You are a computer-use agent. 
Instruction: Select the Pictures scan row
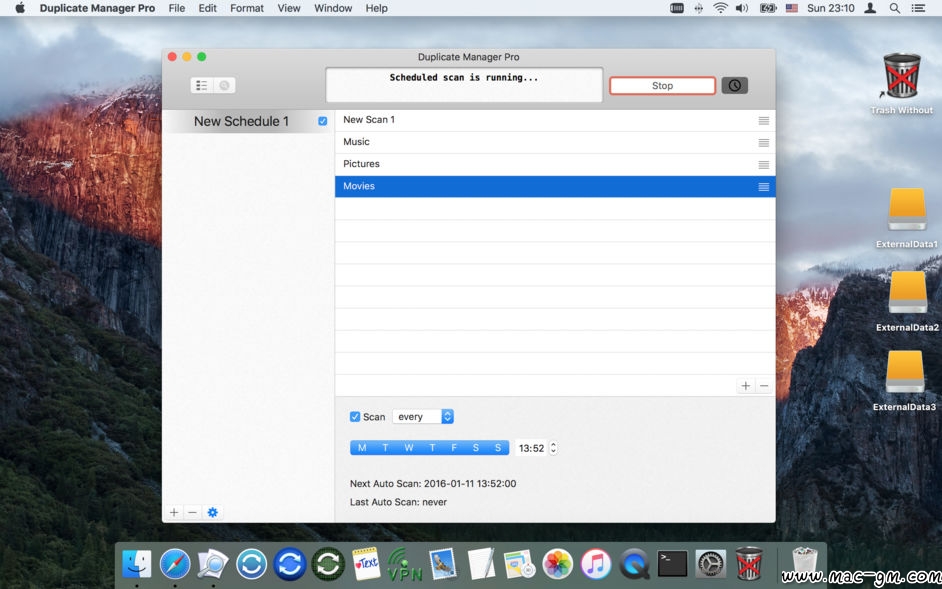pos(555,164)
